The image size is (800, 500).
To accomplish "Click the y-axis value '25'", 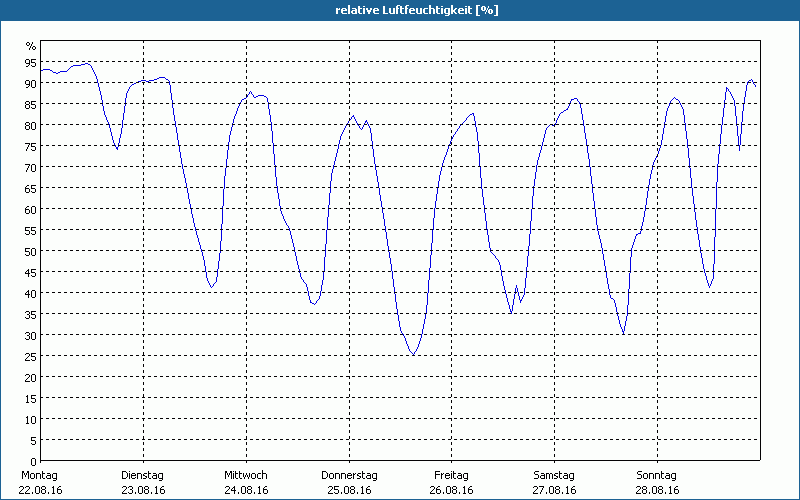I will click(31, 356).
